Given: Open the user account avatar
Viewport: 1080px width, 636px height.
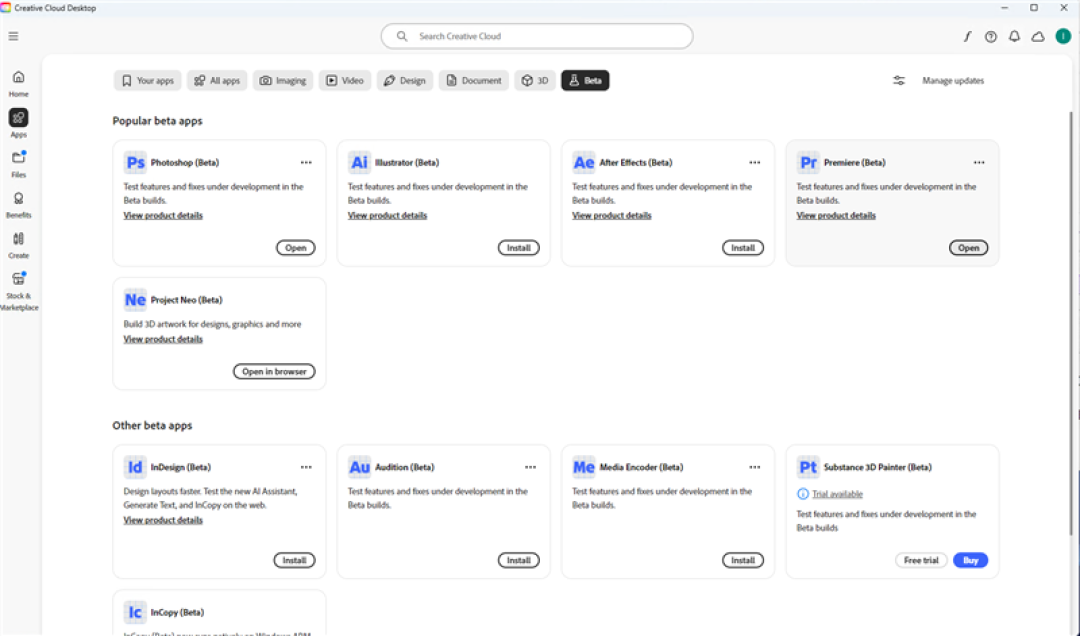Looking at the screenshot, I should point(1063,37).
